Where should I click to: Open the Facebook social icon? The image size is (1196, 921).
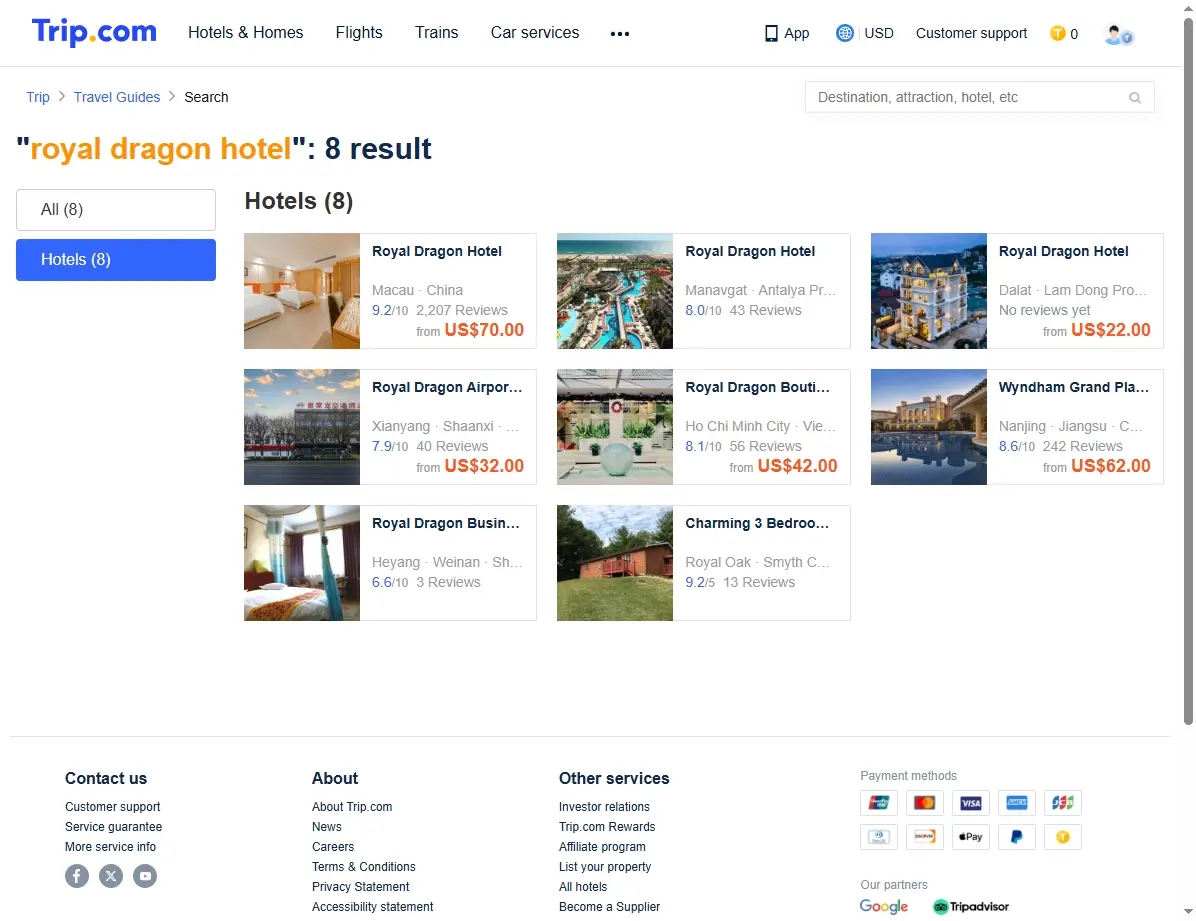pos(77,875)
